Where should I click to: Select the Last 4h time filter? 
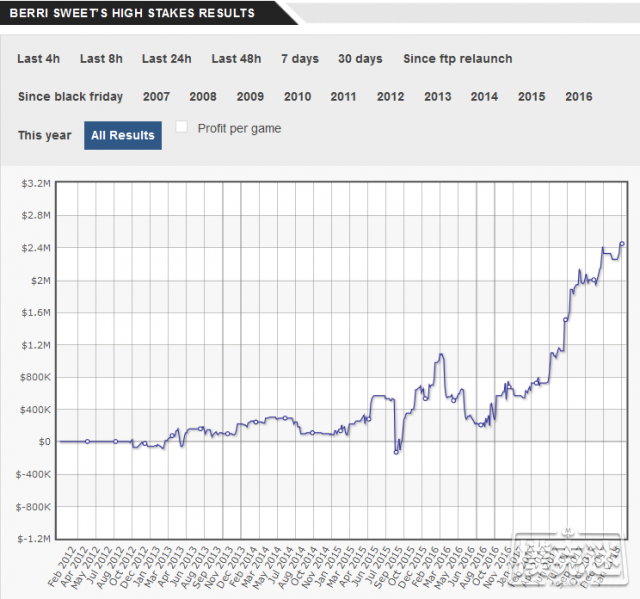(38, 59)
